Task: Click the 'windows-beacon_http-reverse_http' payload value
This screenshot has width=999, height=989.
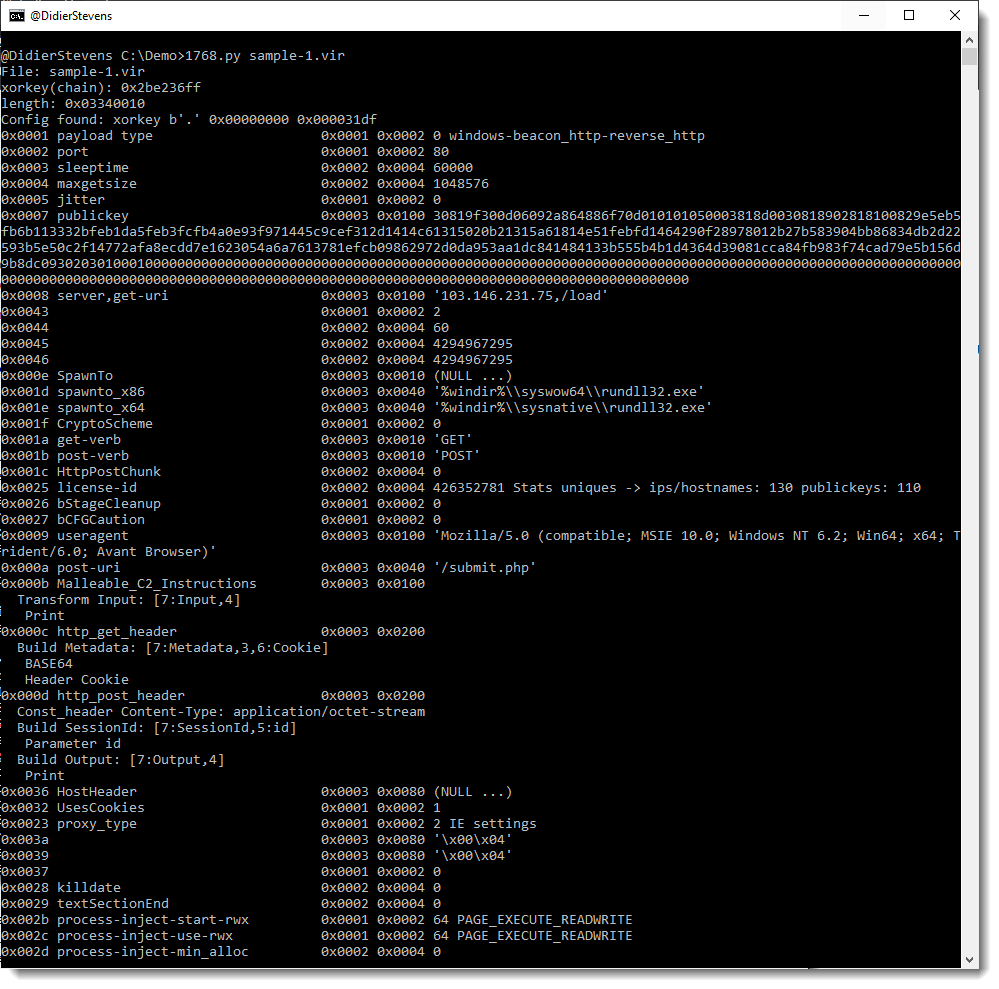Action: [576, 136]
